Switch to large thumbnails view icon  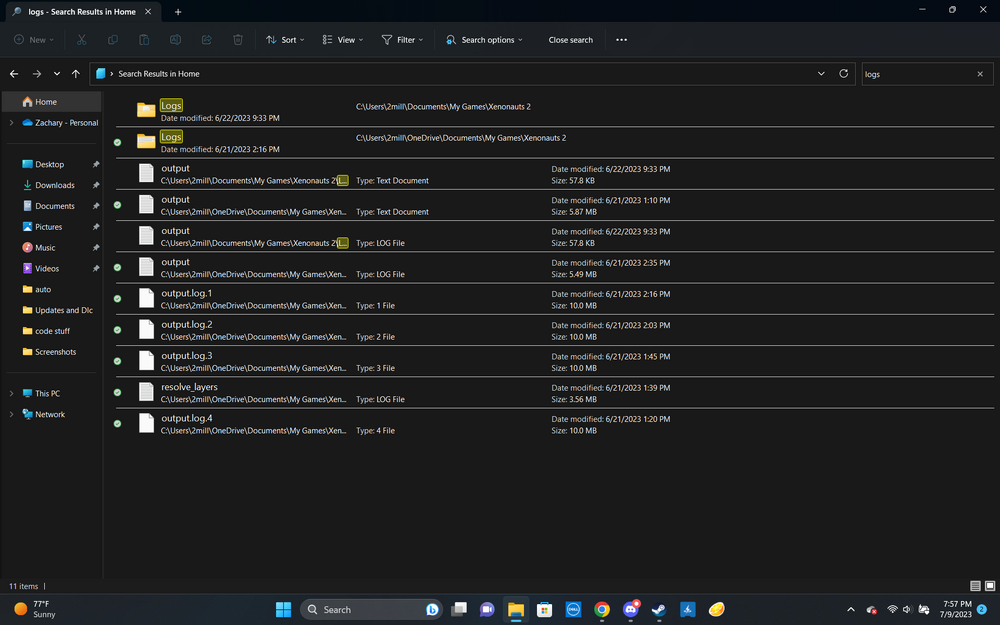click(x=990, y=585)
